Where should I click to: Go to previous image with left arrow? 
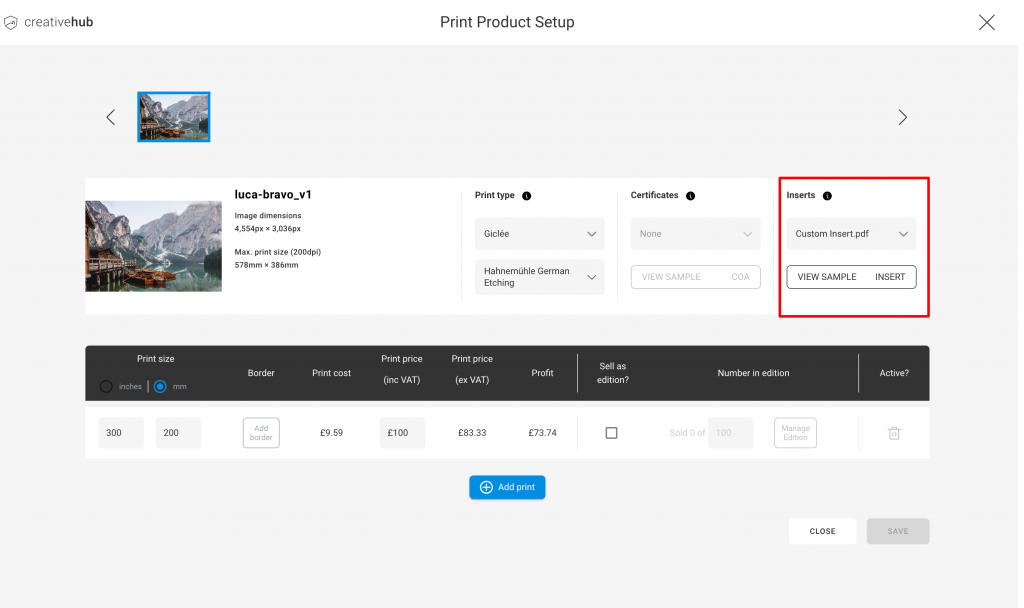111,118
